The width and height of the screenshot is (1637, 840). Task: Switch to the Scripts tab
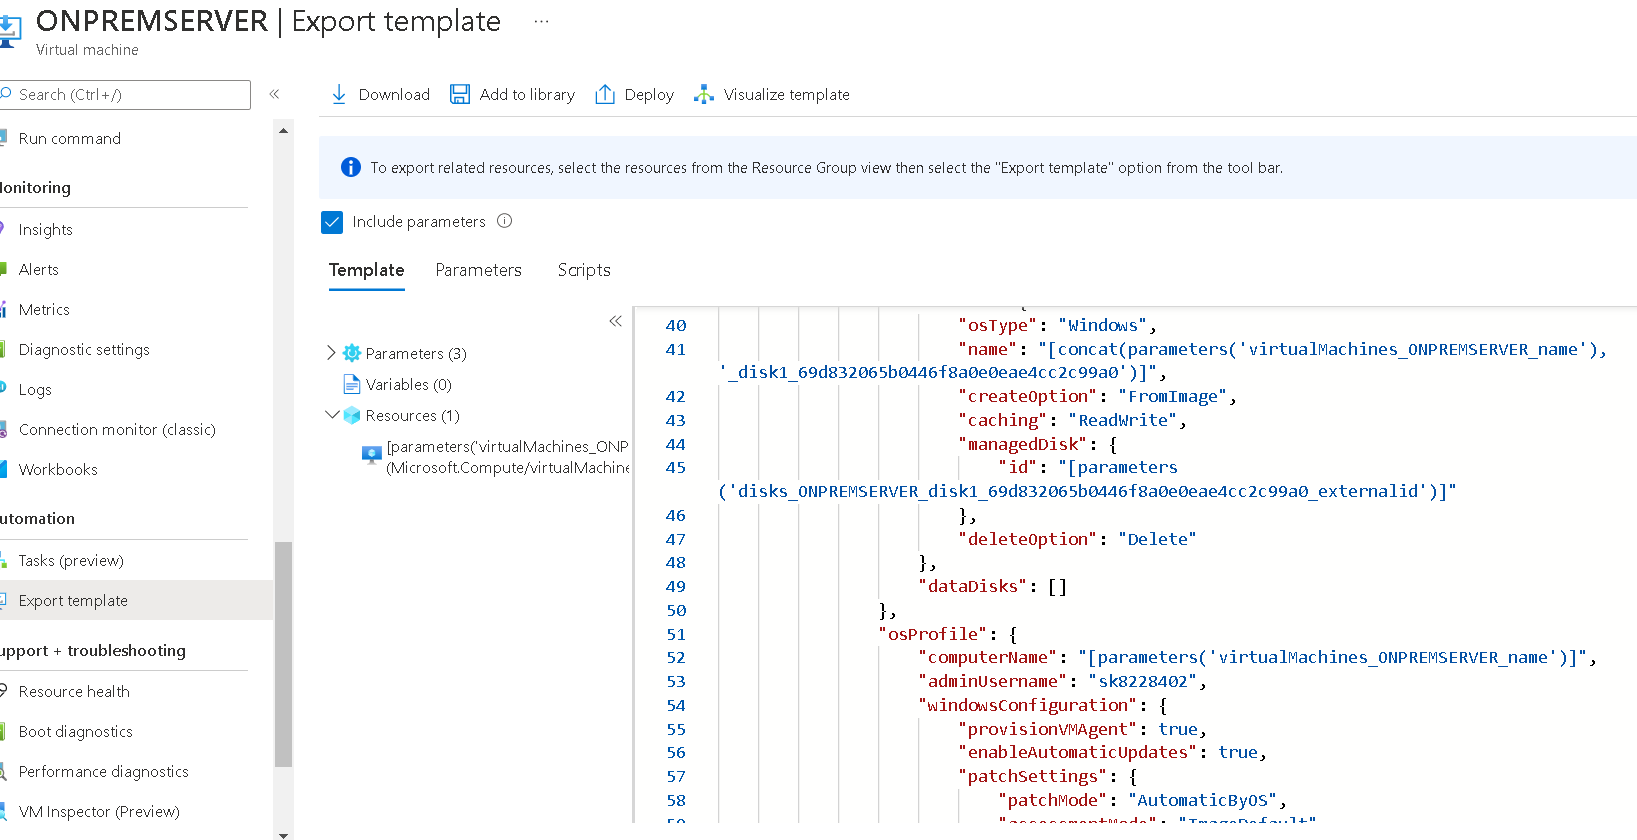(x=584, y=270)
